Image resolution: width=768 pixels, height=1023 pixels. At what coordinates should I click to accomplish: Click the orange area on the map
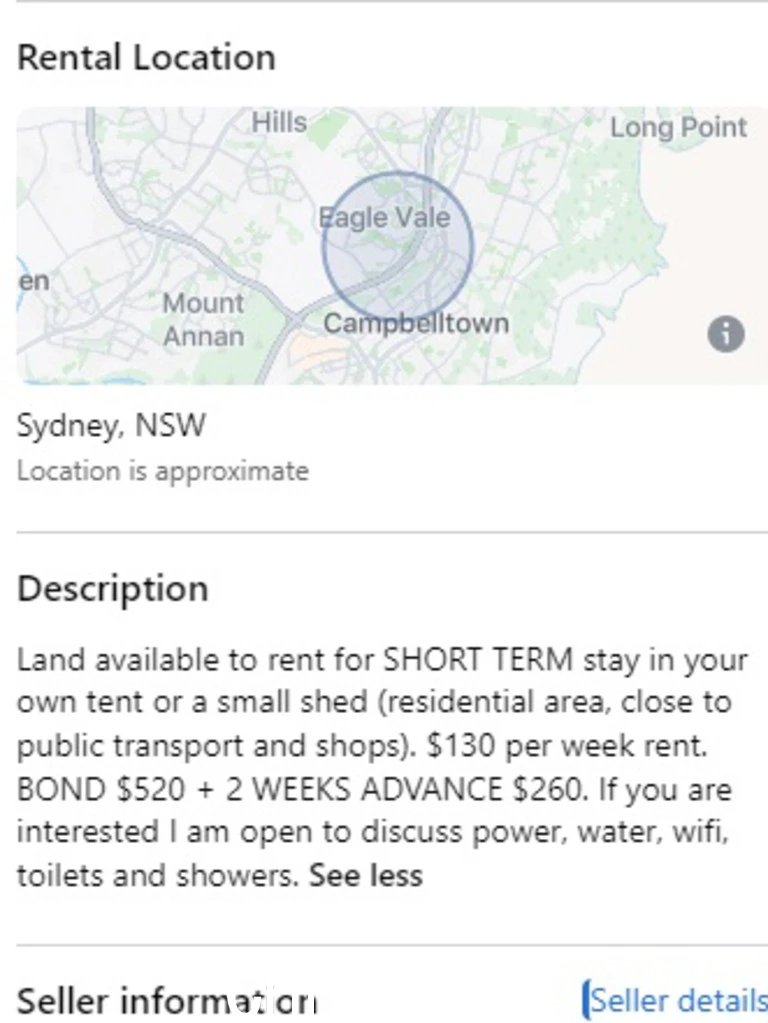[x=313, y=351]
